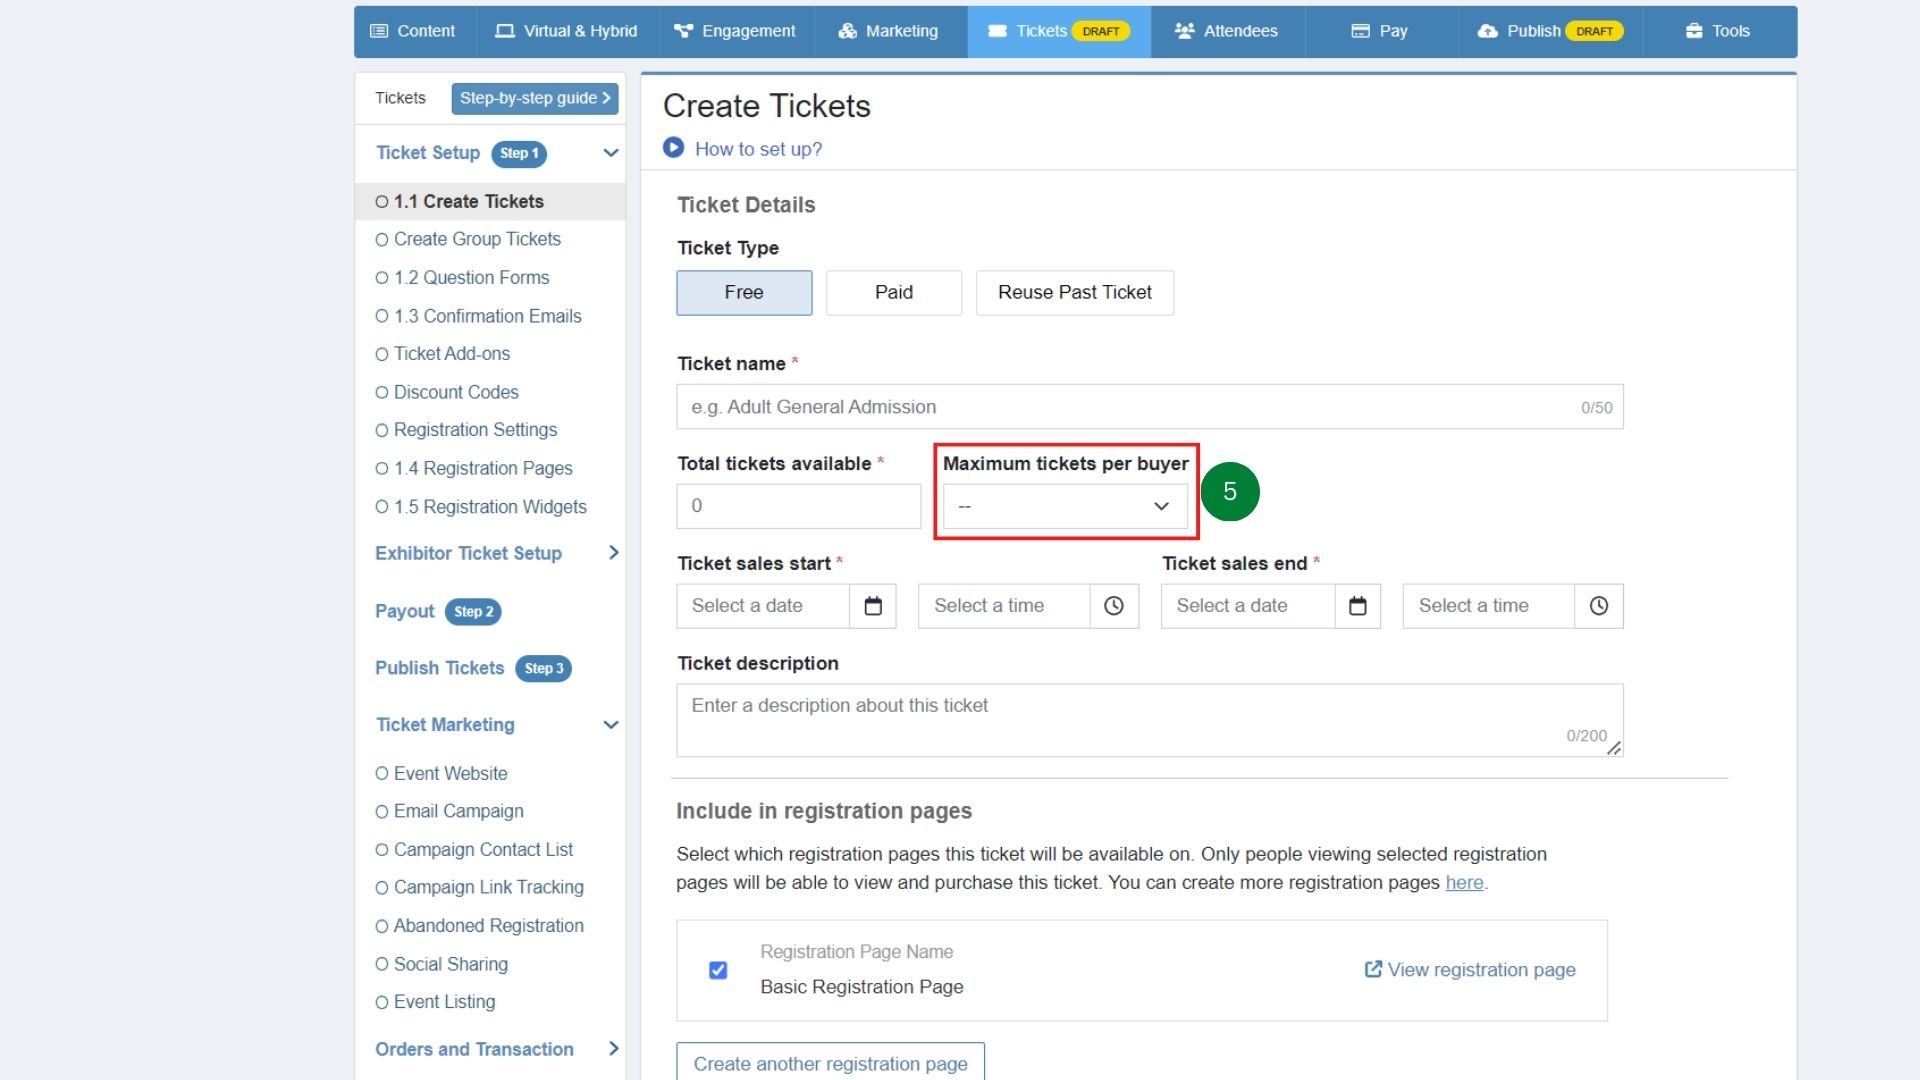This screenshot has height=1080, width=1920.
Task: Click the How to set up play icon
Action: [x=673, y=148]
